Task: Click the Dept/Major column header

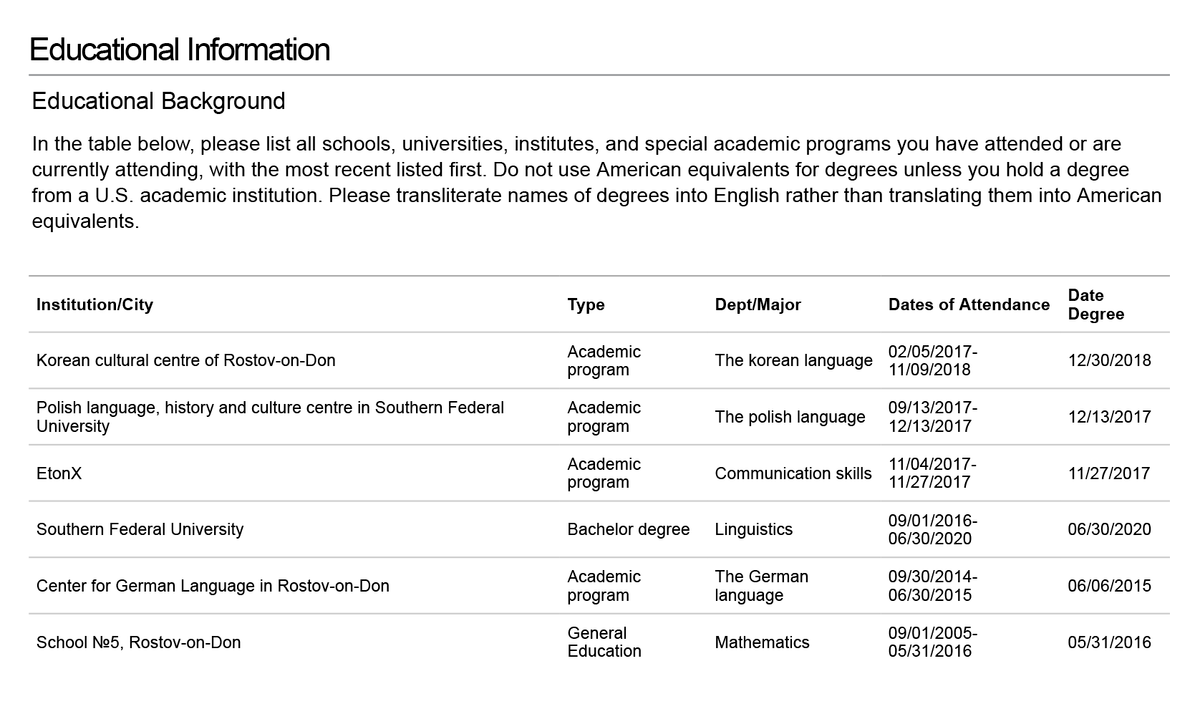Action: (x=758, y=304)
